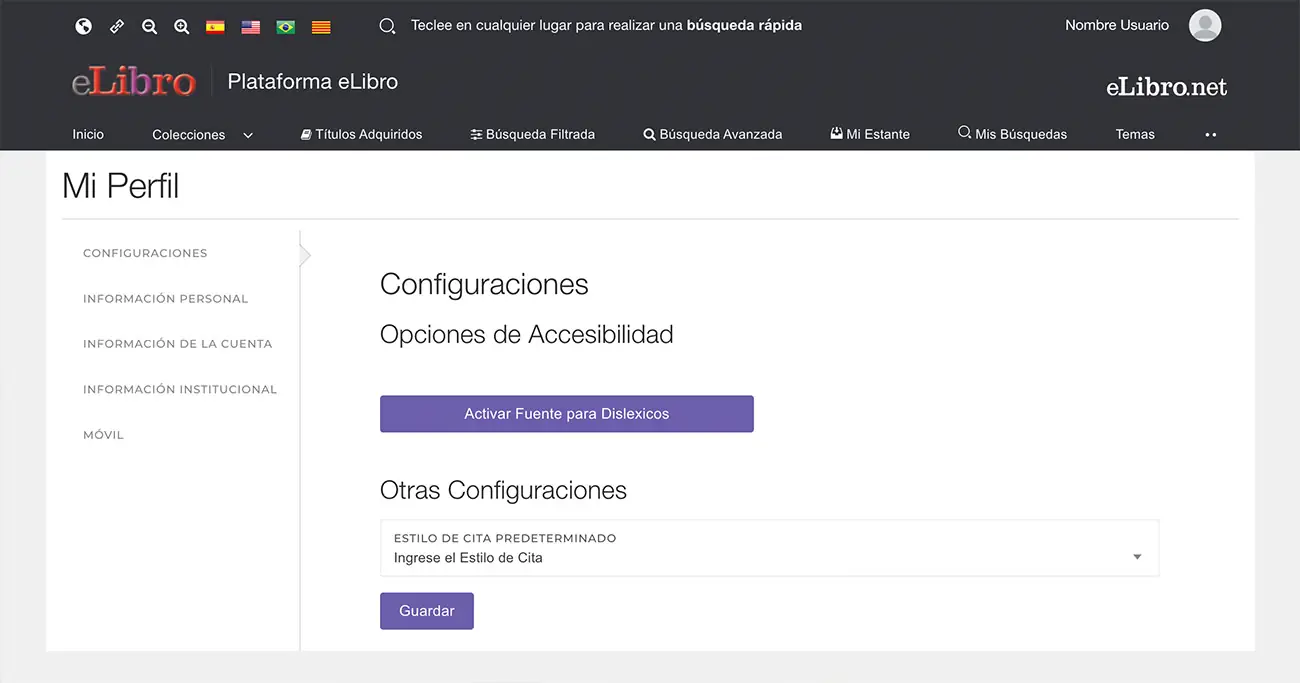Click the quick search field at top
Image resolution: width=1300 pixels, height=683 pixels.
pos(605,26)
